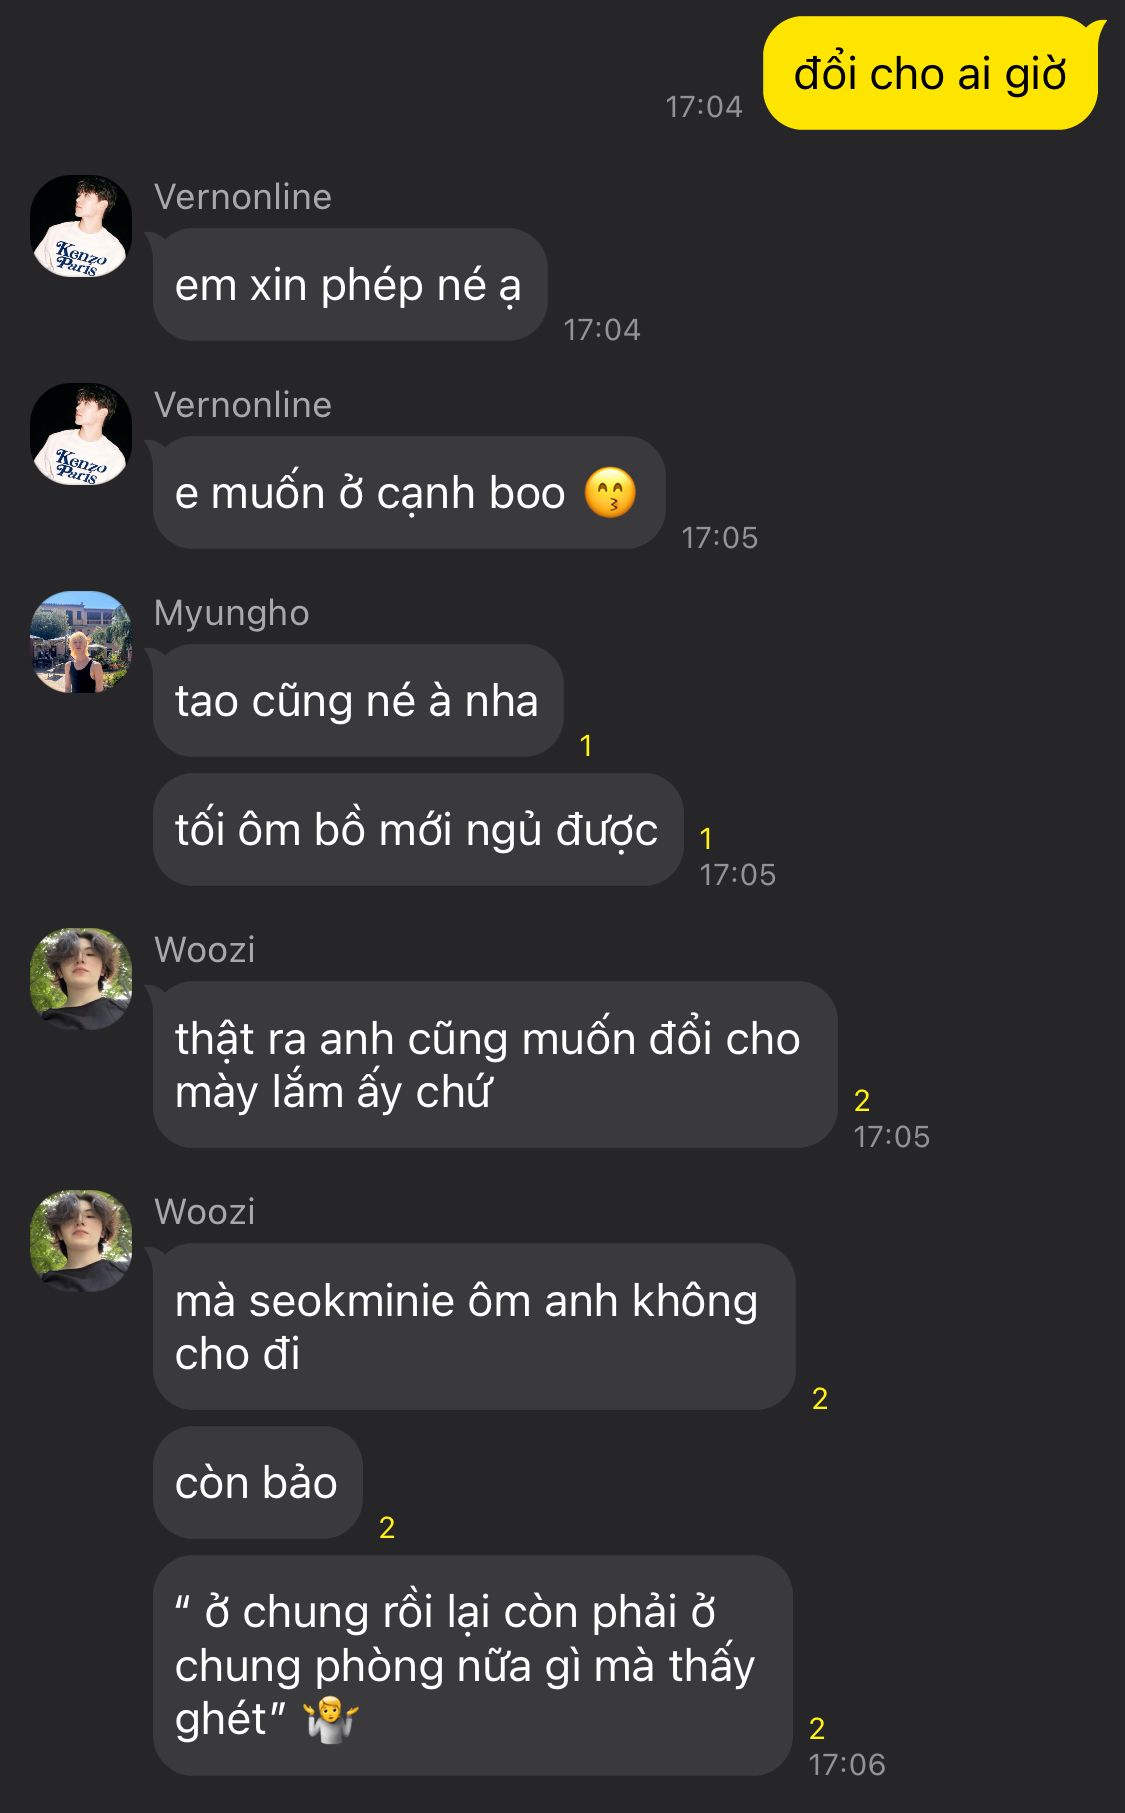Image resolution: width=1125 pixels, height=1813 pixels.
Task: Tap the shrugging person emoji
Action: tap(332, 1719)
